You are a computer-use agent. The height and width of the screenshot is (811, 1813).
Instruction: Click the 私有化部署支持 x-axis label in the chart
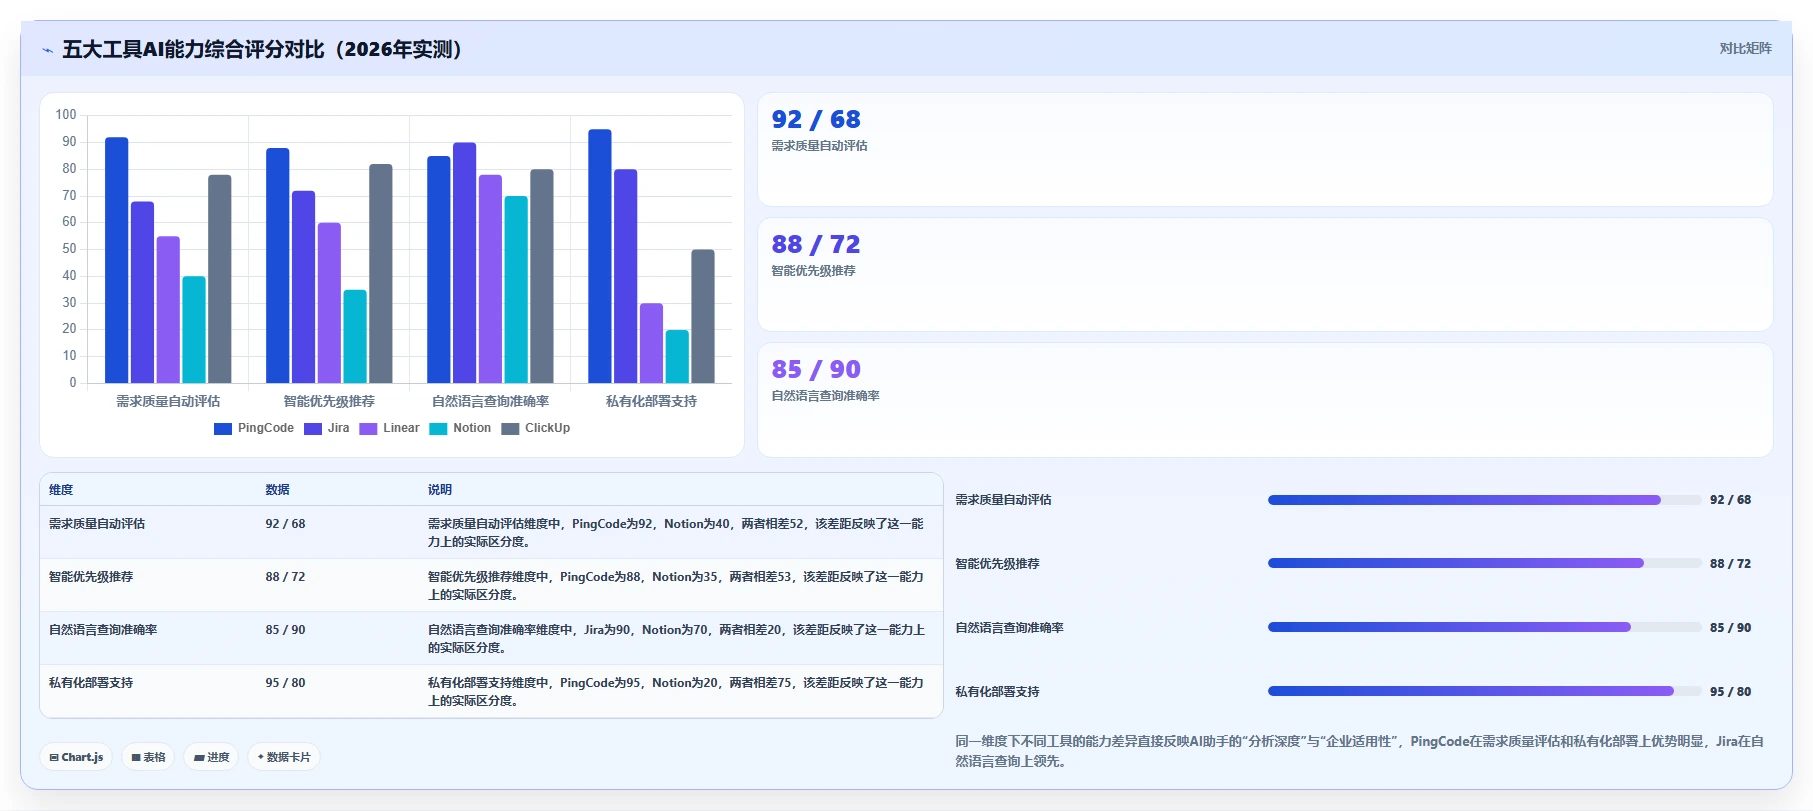pos(651,401)
